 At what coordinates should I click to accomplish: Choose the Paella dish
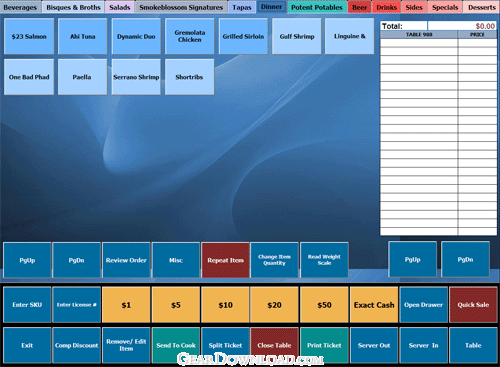pos(83,77)
